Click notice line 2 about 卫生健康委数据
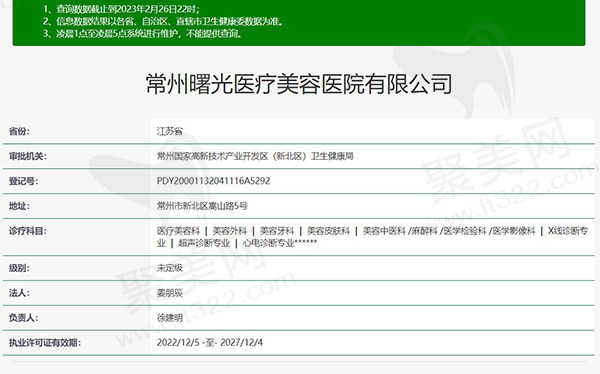Viewport: 600px width, 374px height. coord(163,21)
